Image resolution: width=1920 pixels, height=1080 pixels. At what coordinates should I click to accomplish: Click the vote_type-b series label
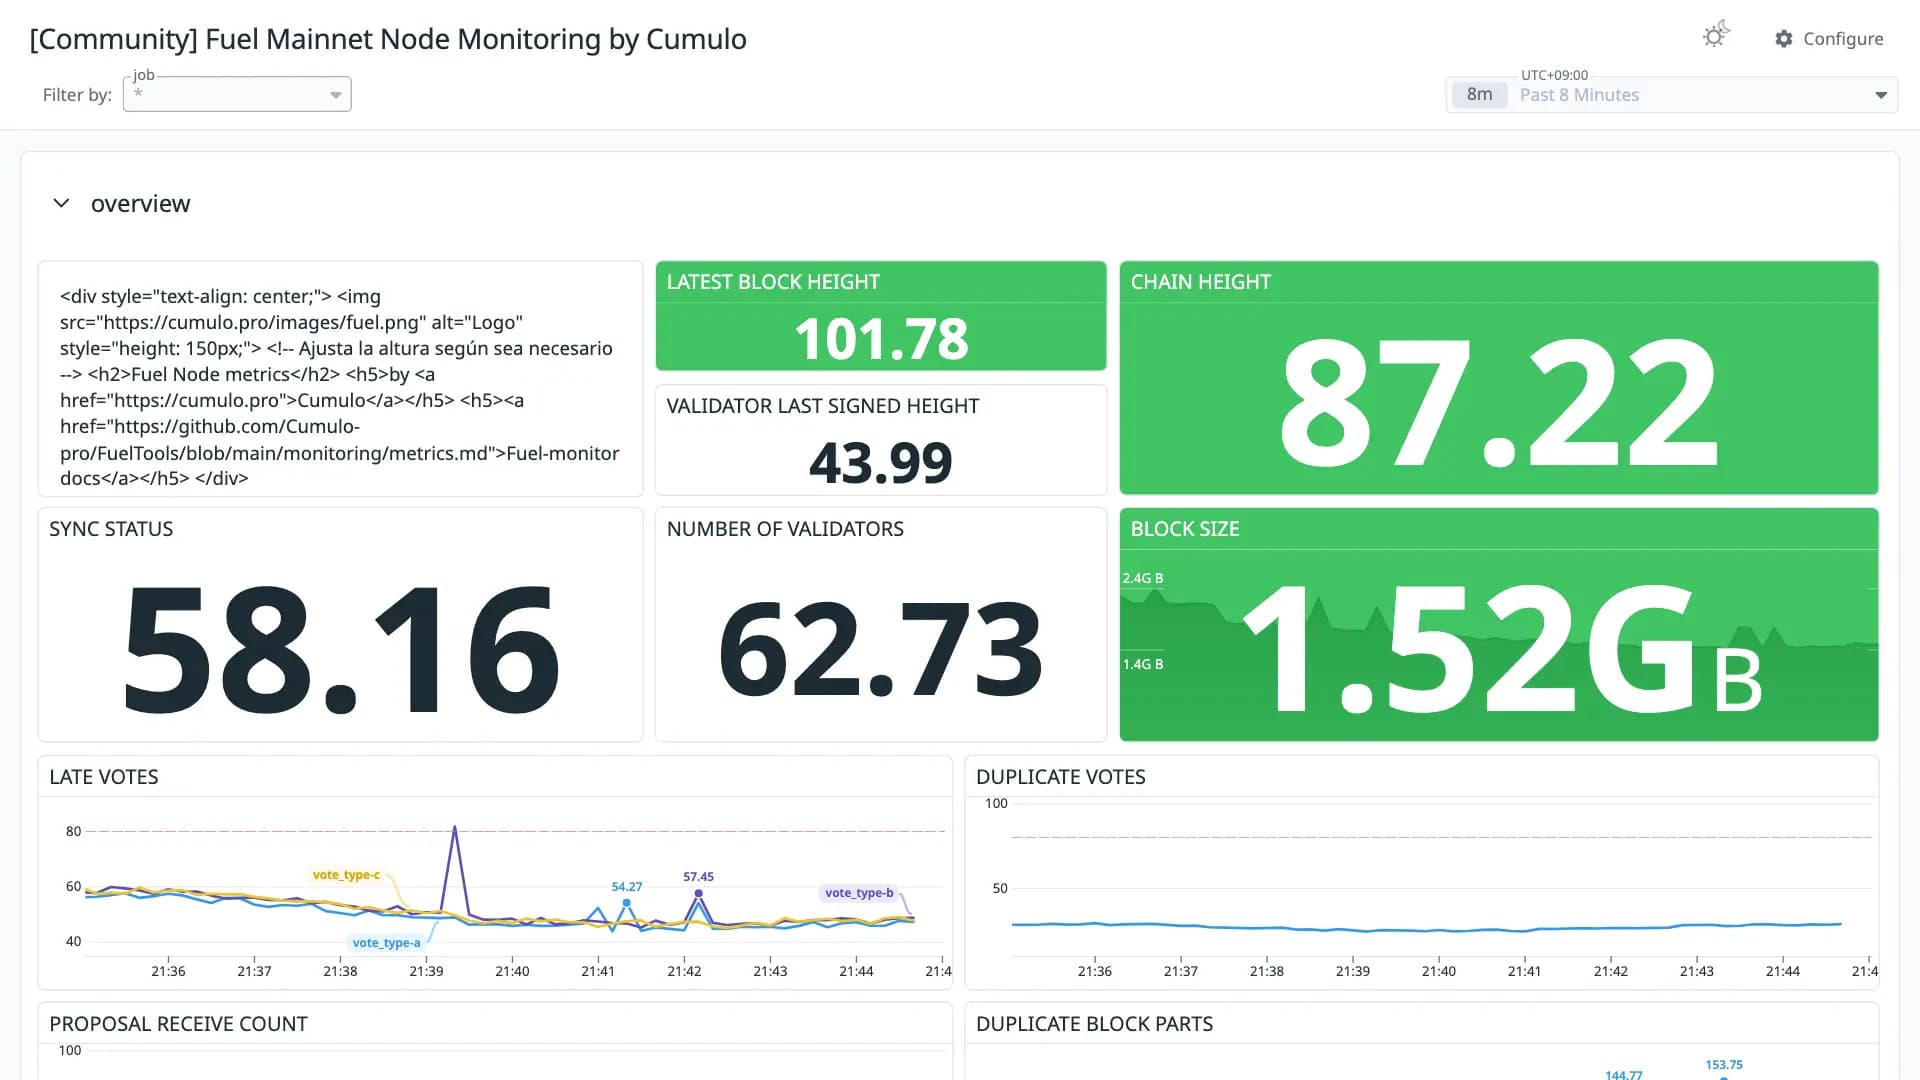(x=859, y=893)
